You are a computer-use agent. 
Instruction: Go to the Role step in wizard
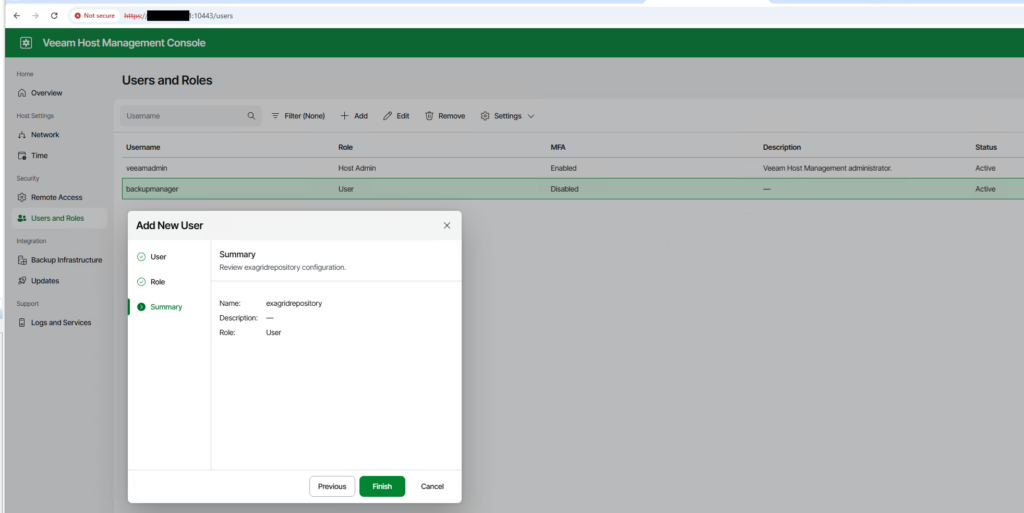(157, 282)
